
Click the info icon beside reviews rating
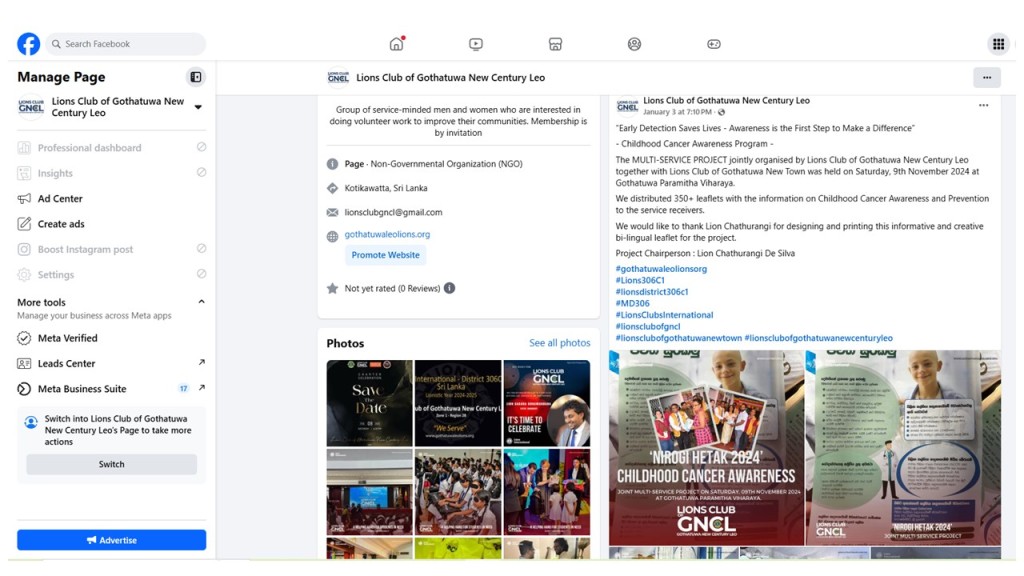tap(449, 288)
